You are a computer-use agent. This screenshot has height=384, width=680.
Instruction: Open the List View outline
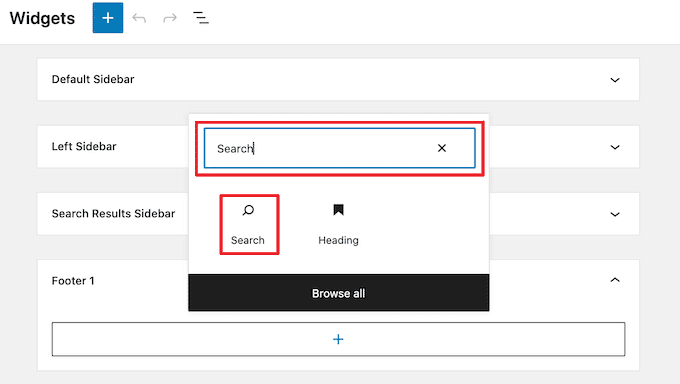pyautogui.click(x=201, y=18)
